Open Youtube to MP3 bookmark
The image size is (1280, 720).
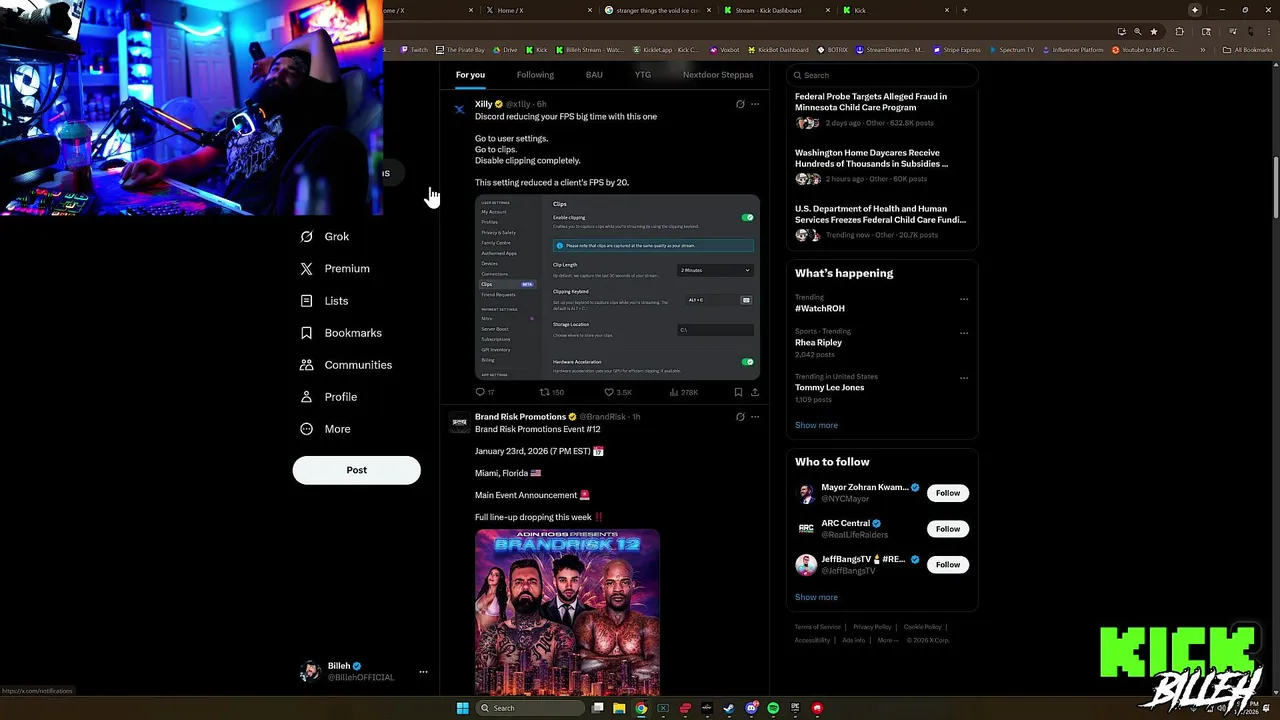[x=1145, y=50]
